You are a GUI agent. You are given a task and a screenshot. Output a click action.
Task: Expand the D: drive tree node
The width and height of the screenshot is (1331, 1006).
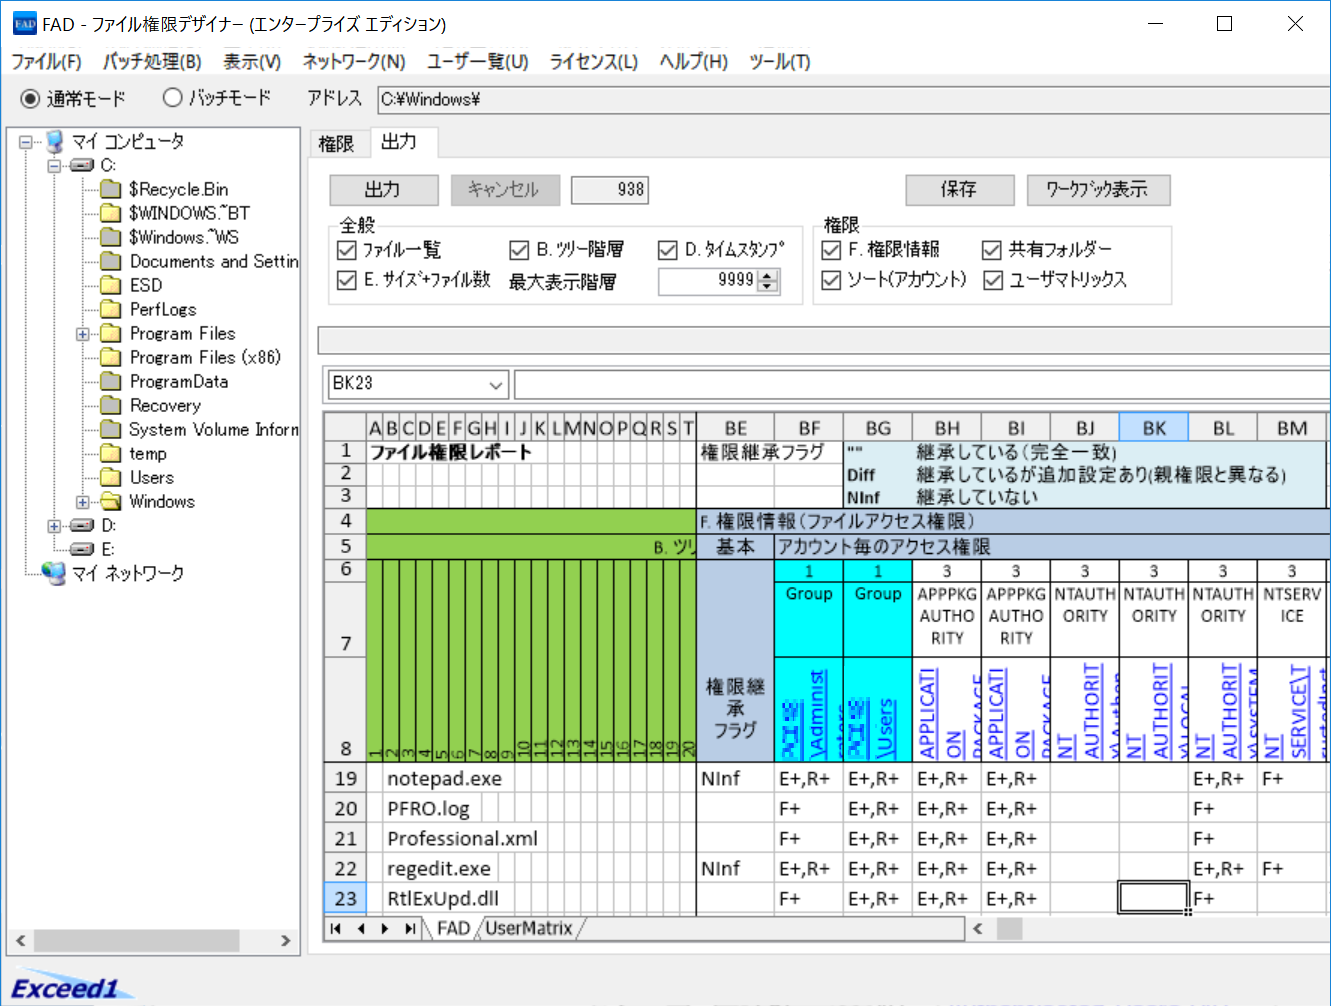tap(54, 526)
